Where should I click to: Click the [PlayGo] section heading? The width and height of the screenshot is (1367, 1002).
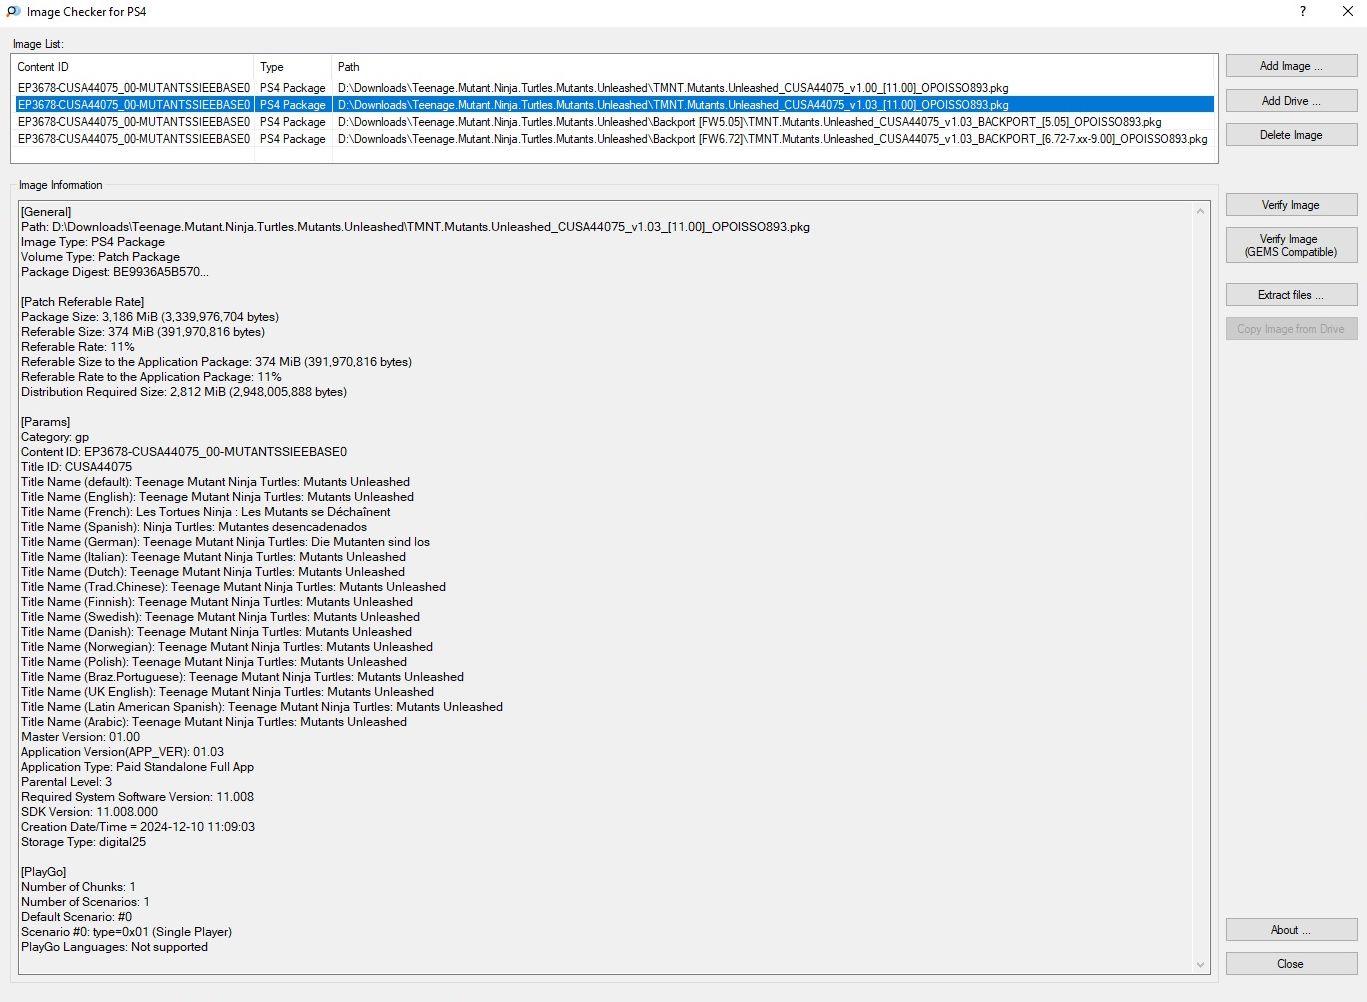pos(43,872)
